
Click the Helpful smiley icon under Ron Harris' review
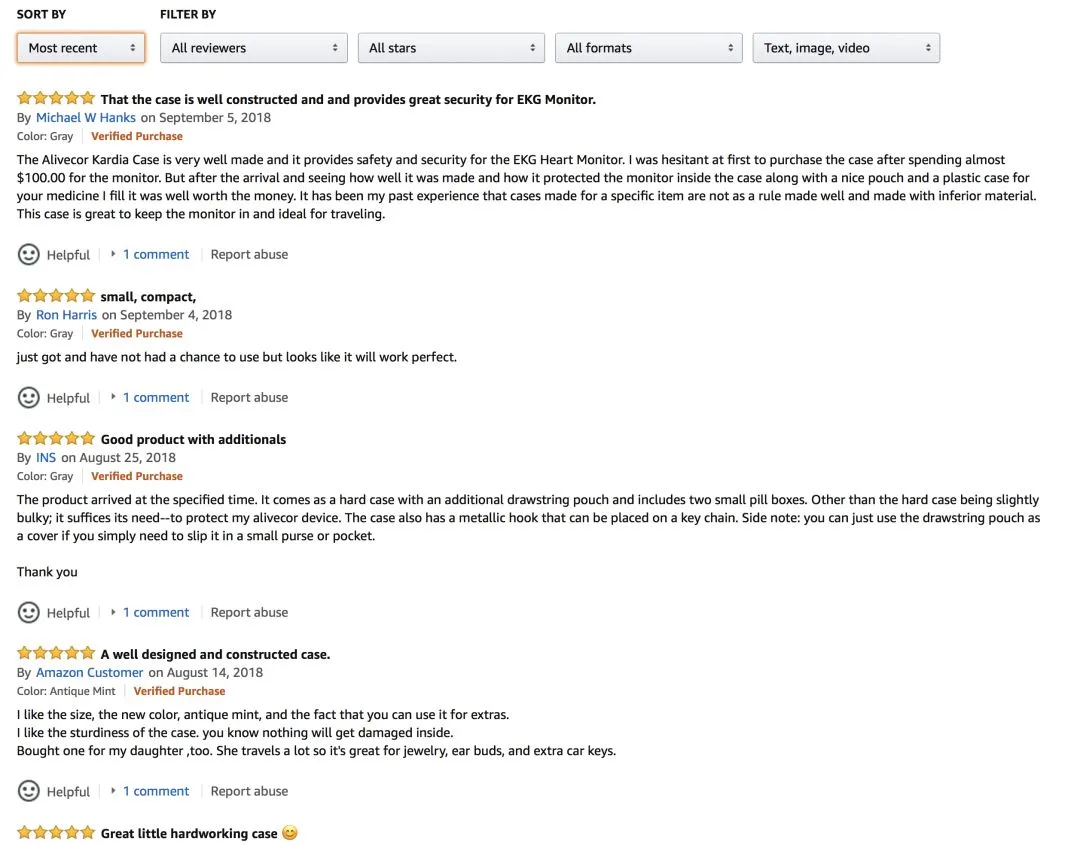[x=28, y=398]
